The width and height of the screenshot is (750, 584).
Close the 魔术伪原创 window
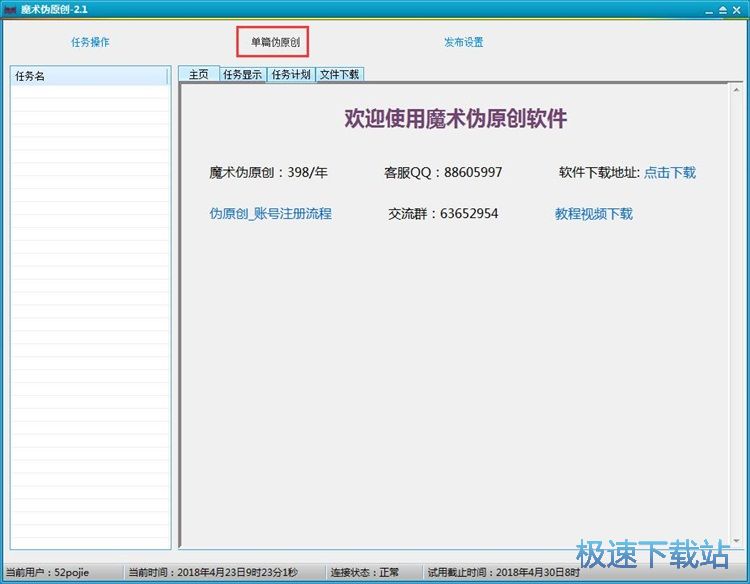[738, 8]
